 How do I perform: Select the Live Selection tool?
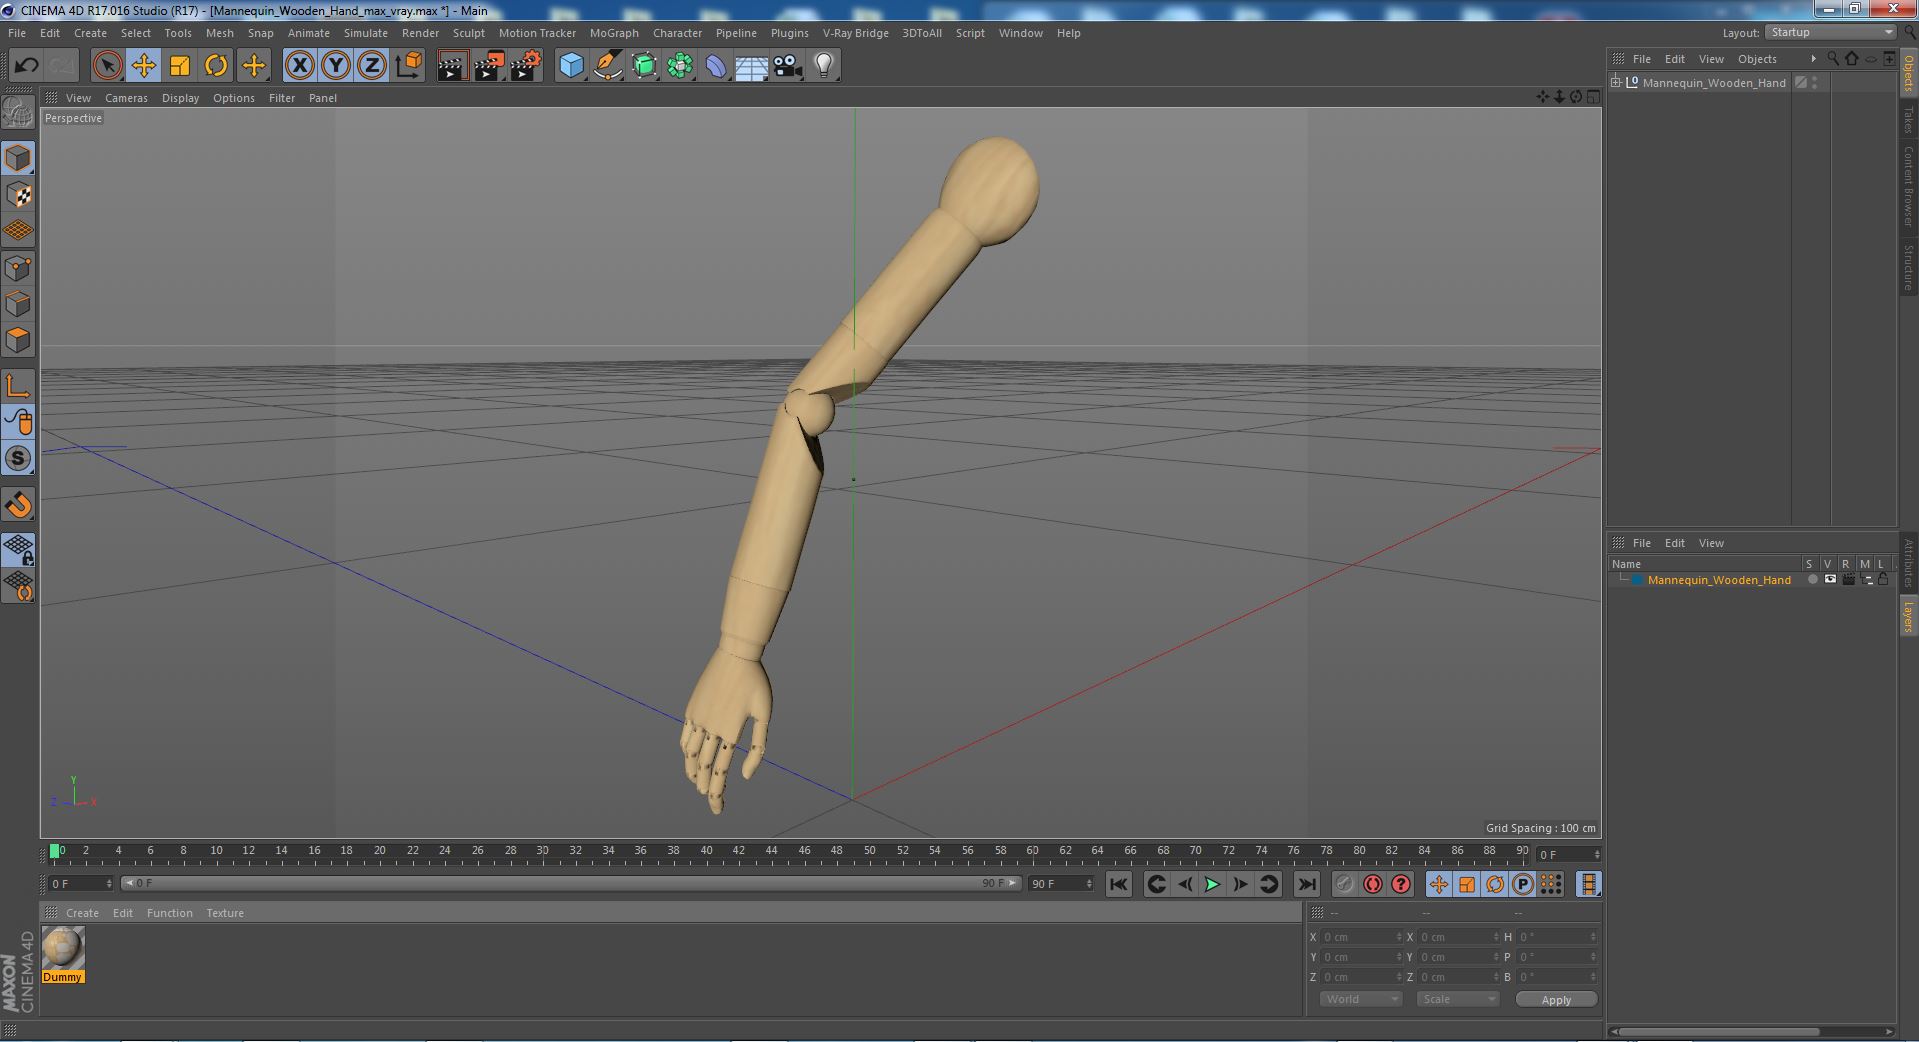pos(107,66)
